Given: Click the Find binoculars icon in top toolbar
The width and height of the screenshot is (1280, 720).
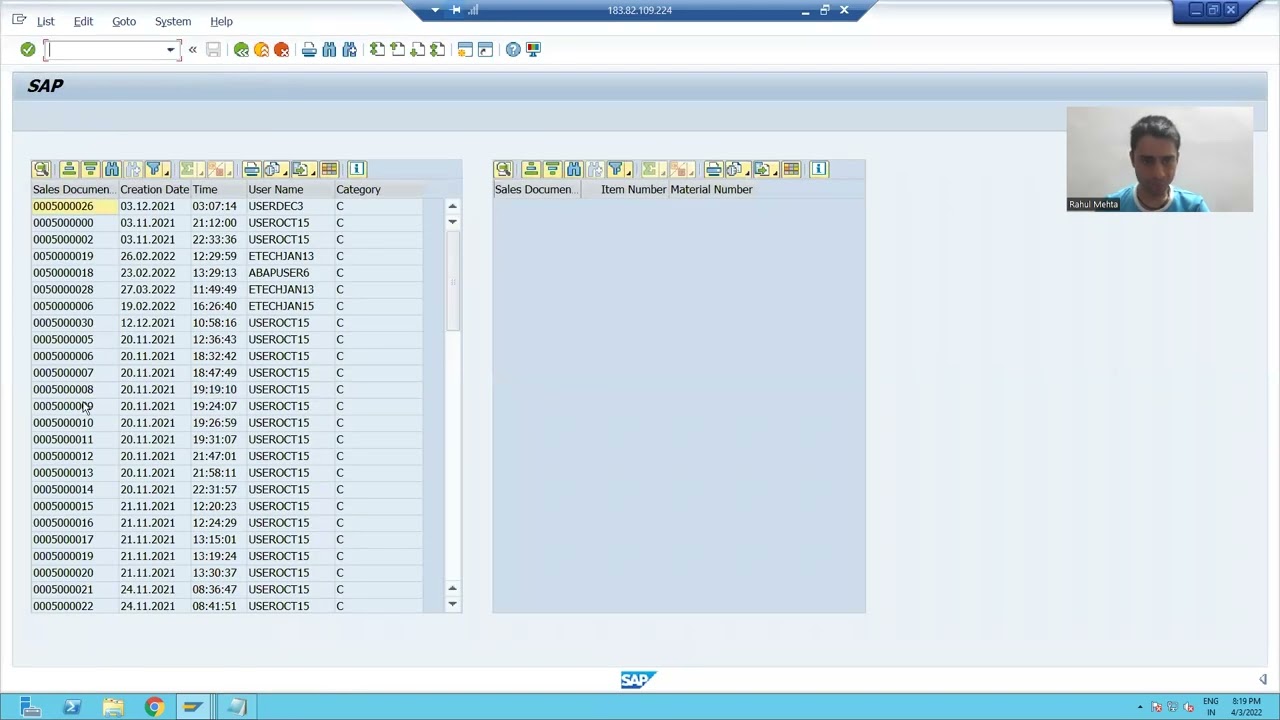Looking at the screenshot, I should click(x=329, y=49).
